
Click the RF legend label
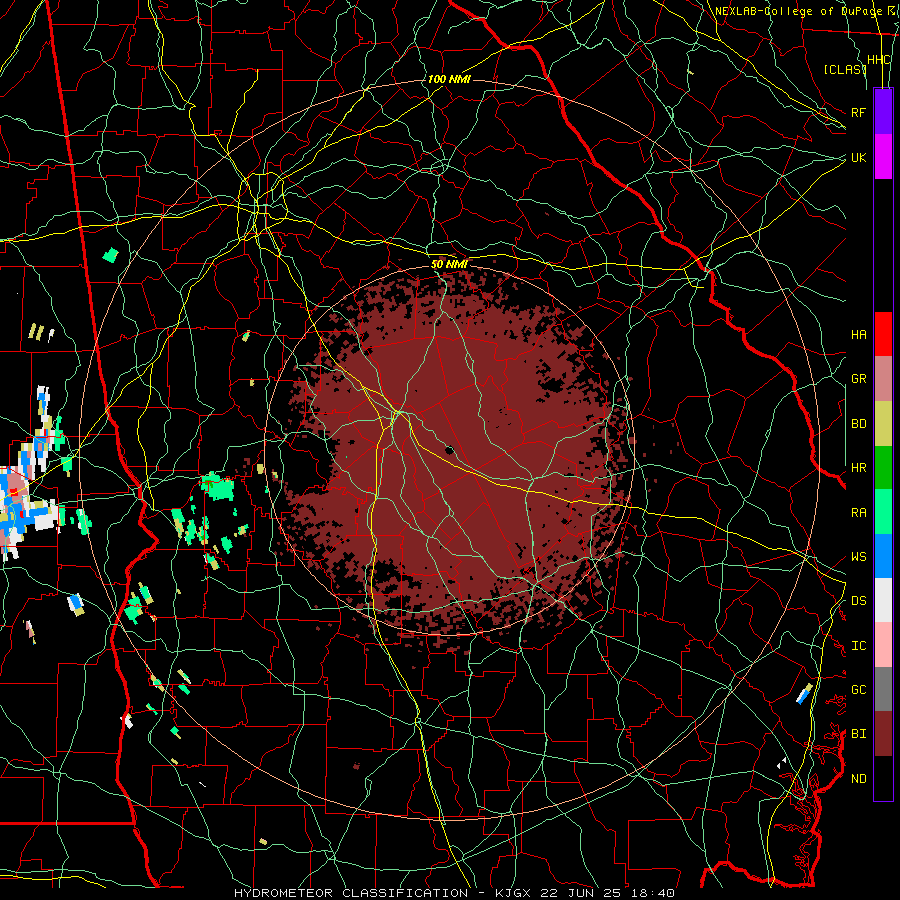click(858, 112)
